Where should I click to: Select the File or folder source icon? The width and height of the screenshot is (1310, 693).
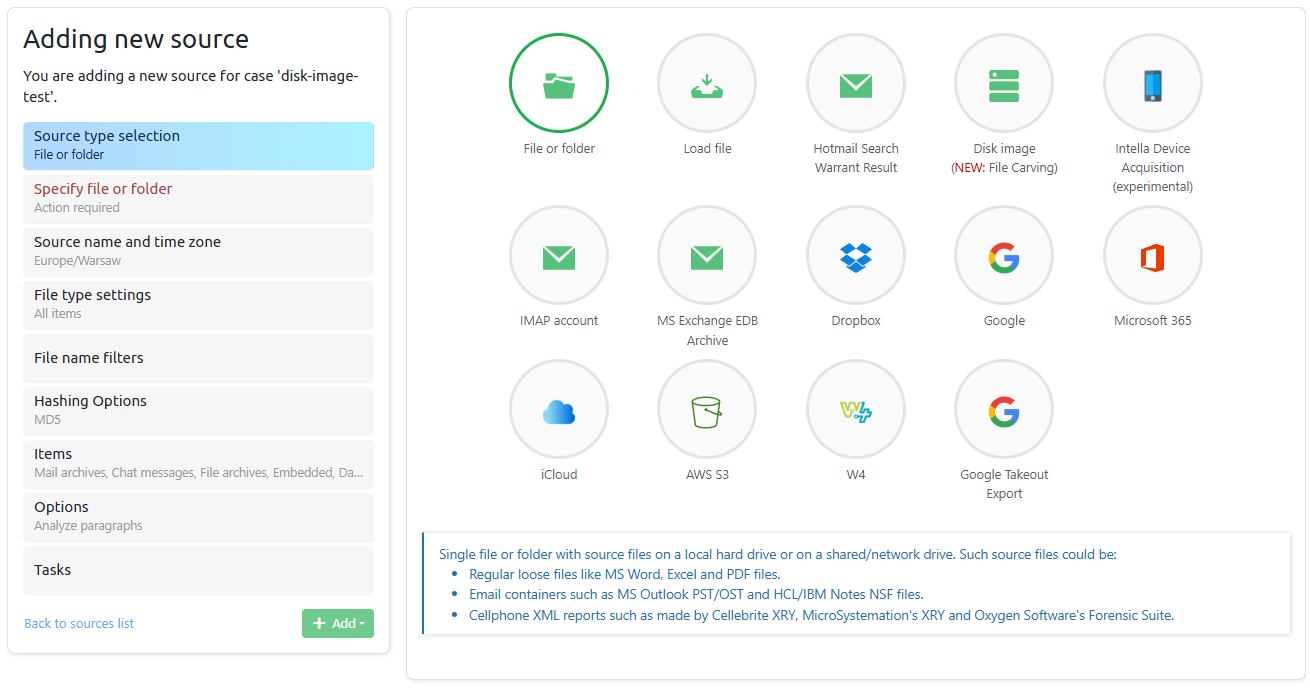(x=559, y=84)
